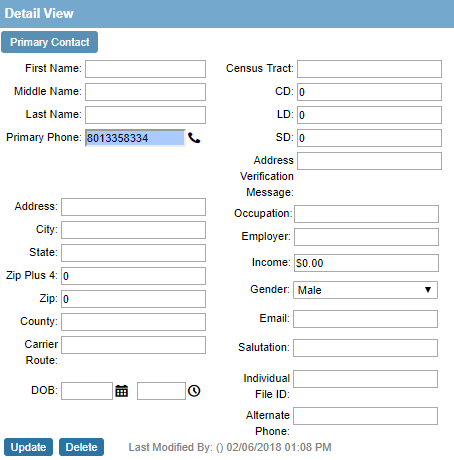
Task: Focus the First Name input field
Action: pos(145,69)
